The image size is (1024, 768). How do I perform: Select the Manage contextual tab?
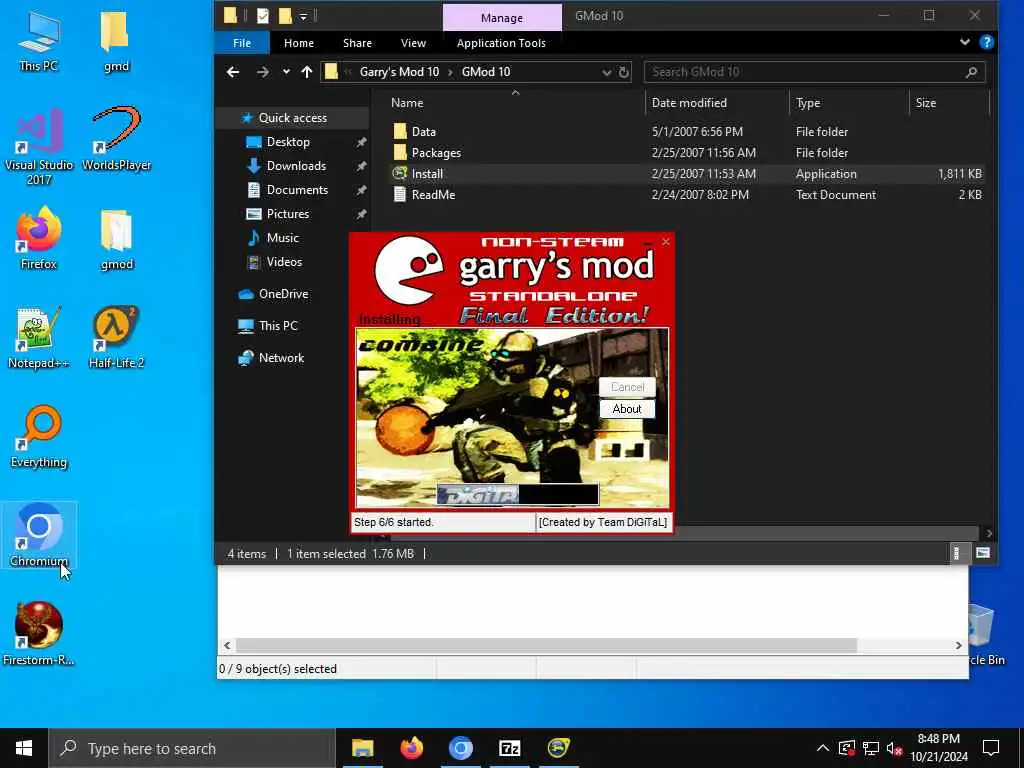point(502,18)
